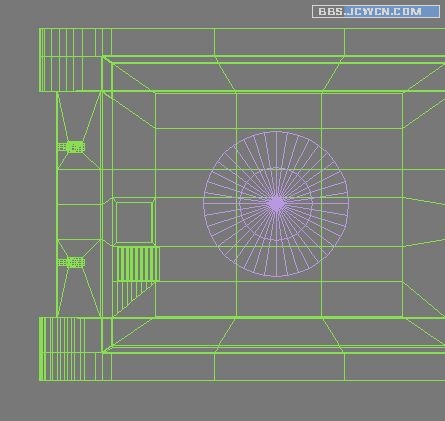Screen dimensions: 445x421
Task: Select the vertically striped green block below the small square
Action: coord(137,264)
